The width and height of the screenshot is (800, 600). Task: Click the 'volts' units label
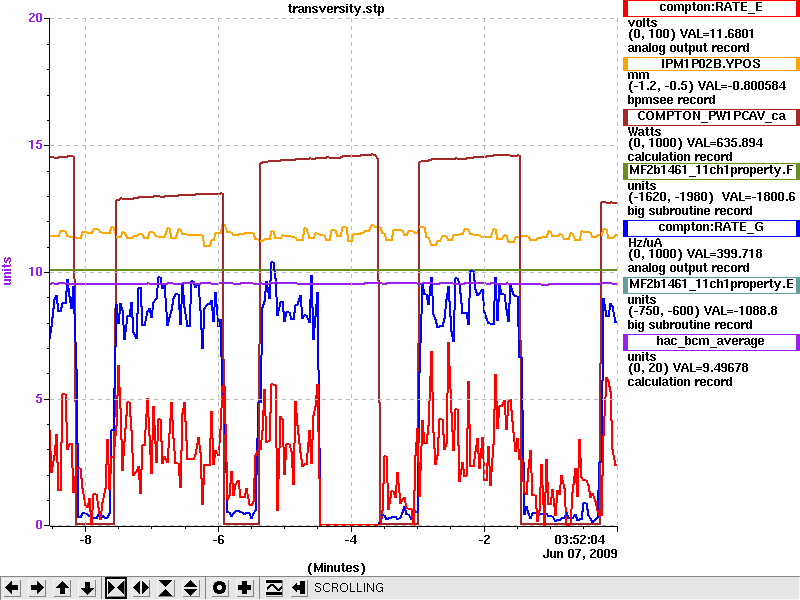(x=642, y=23)
